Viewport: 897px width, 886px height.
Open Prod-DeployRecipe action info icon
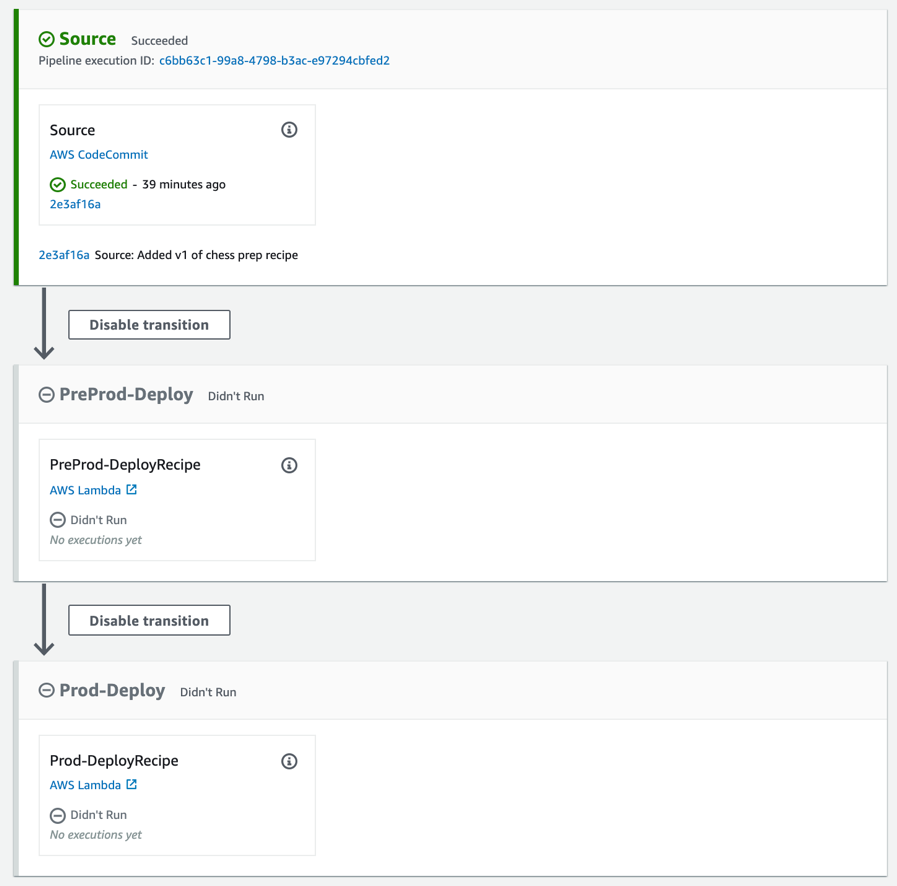289,761
